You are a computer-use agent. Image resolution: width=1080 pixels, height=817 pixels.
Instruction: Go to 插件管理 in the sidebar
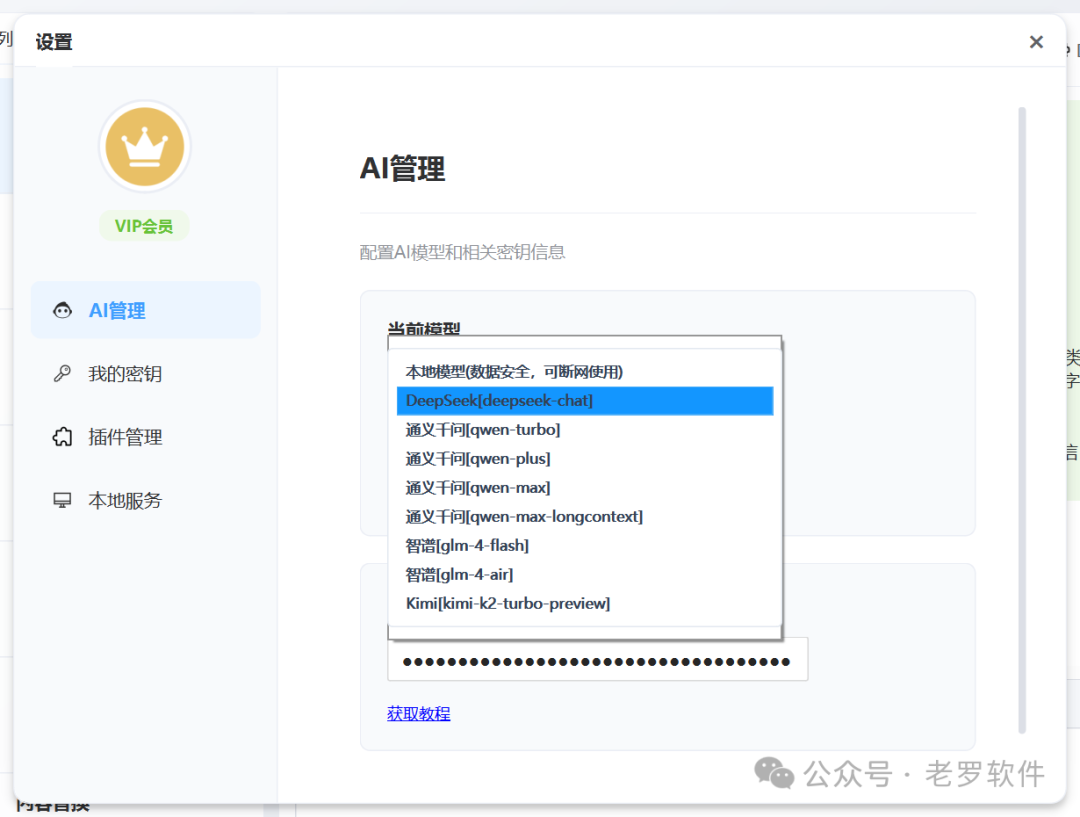145,437
